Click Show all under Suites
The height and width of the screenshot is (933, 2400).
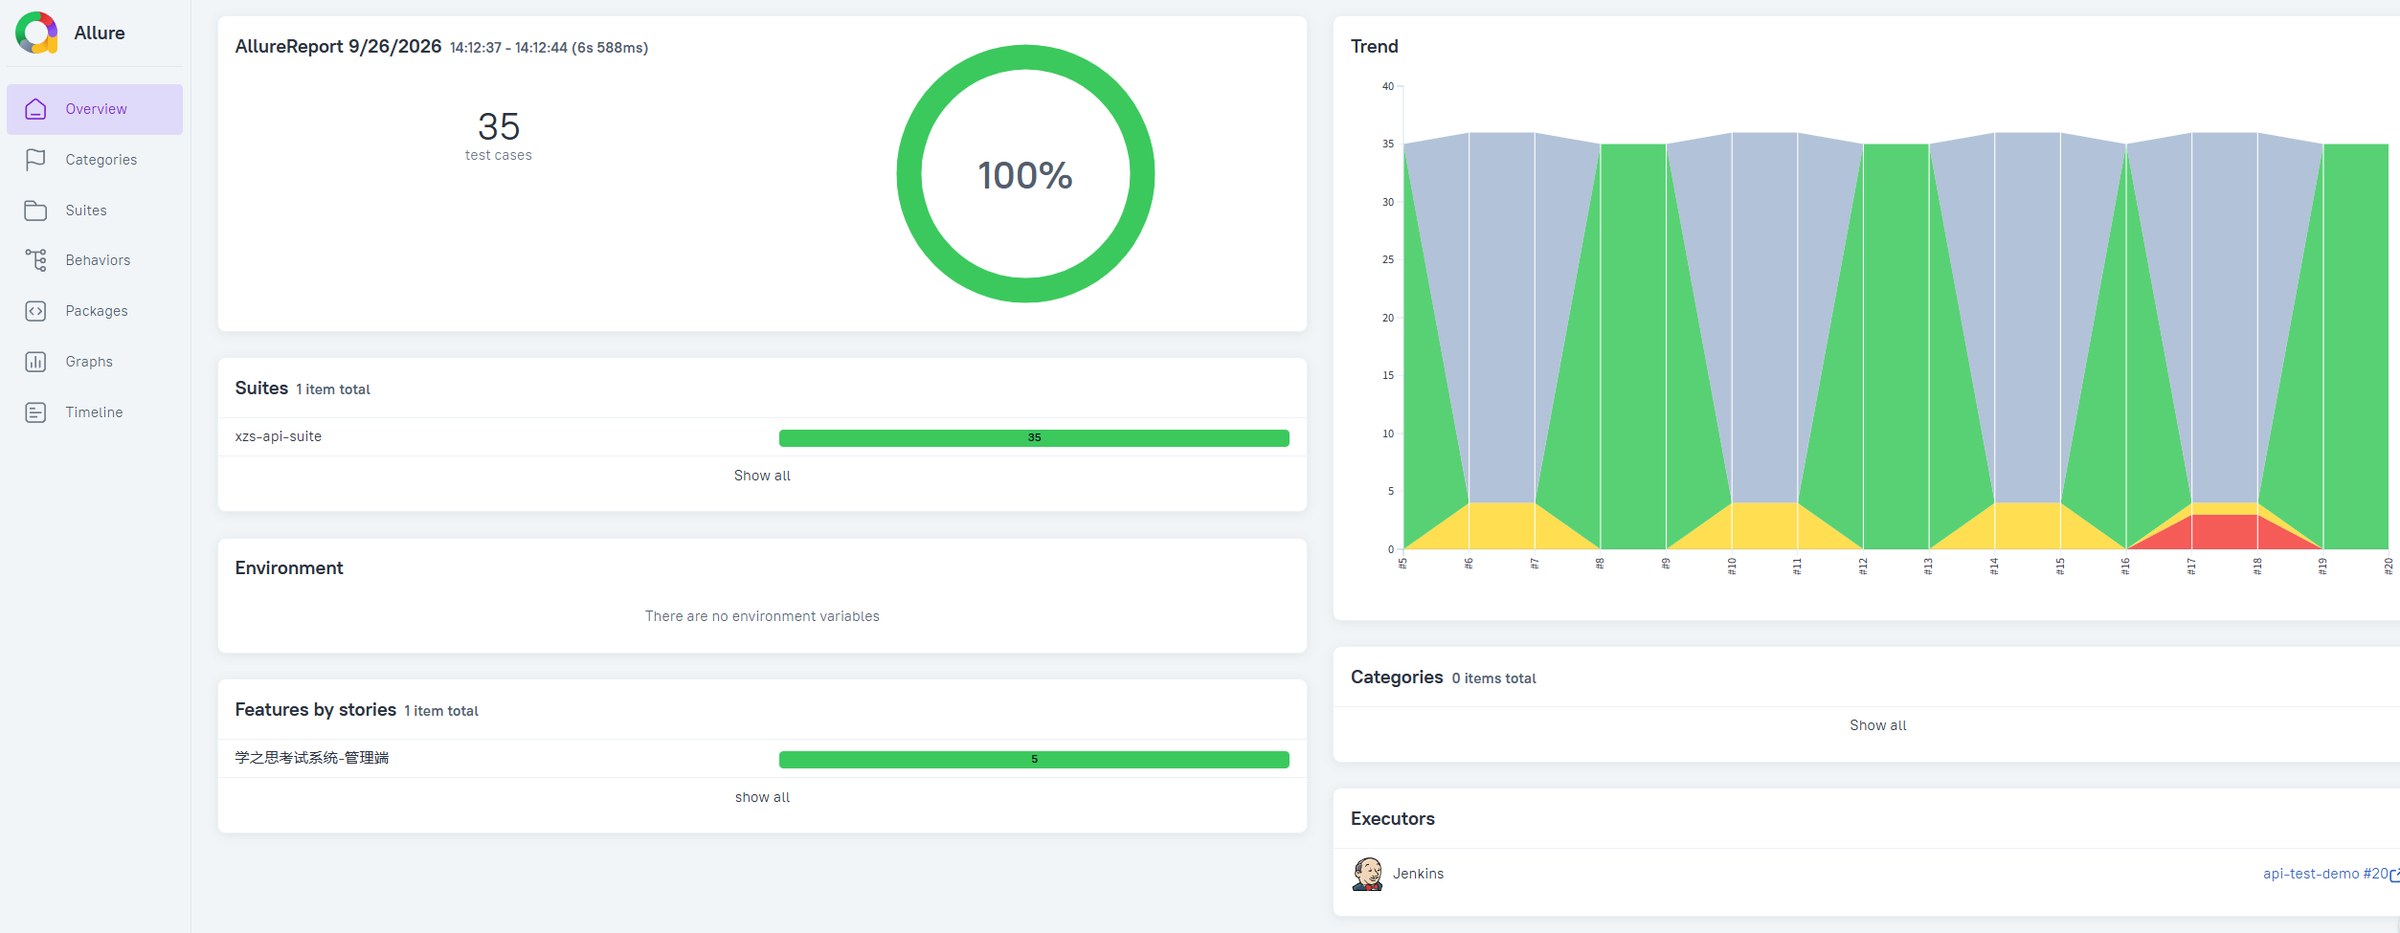point(762,476)
